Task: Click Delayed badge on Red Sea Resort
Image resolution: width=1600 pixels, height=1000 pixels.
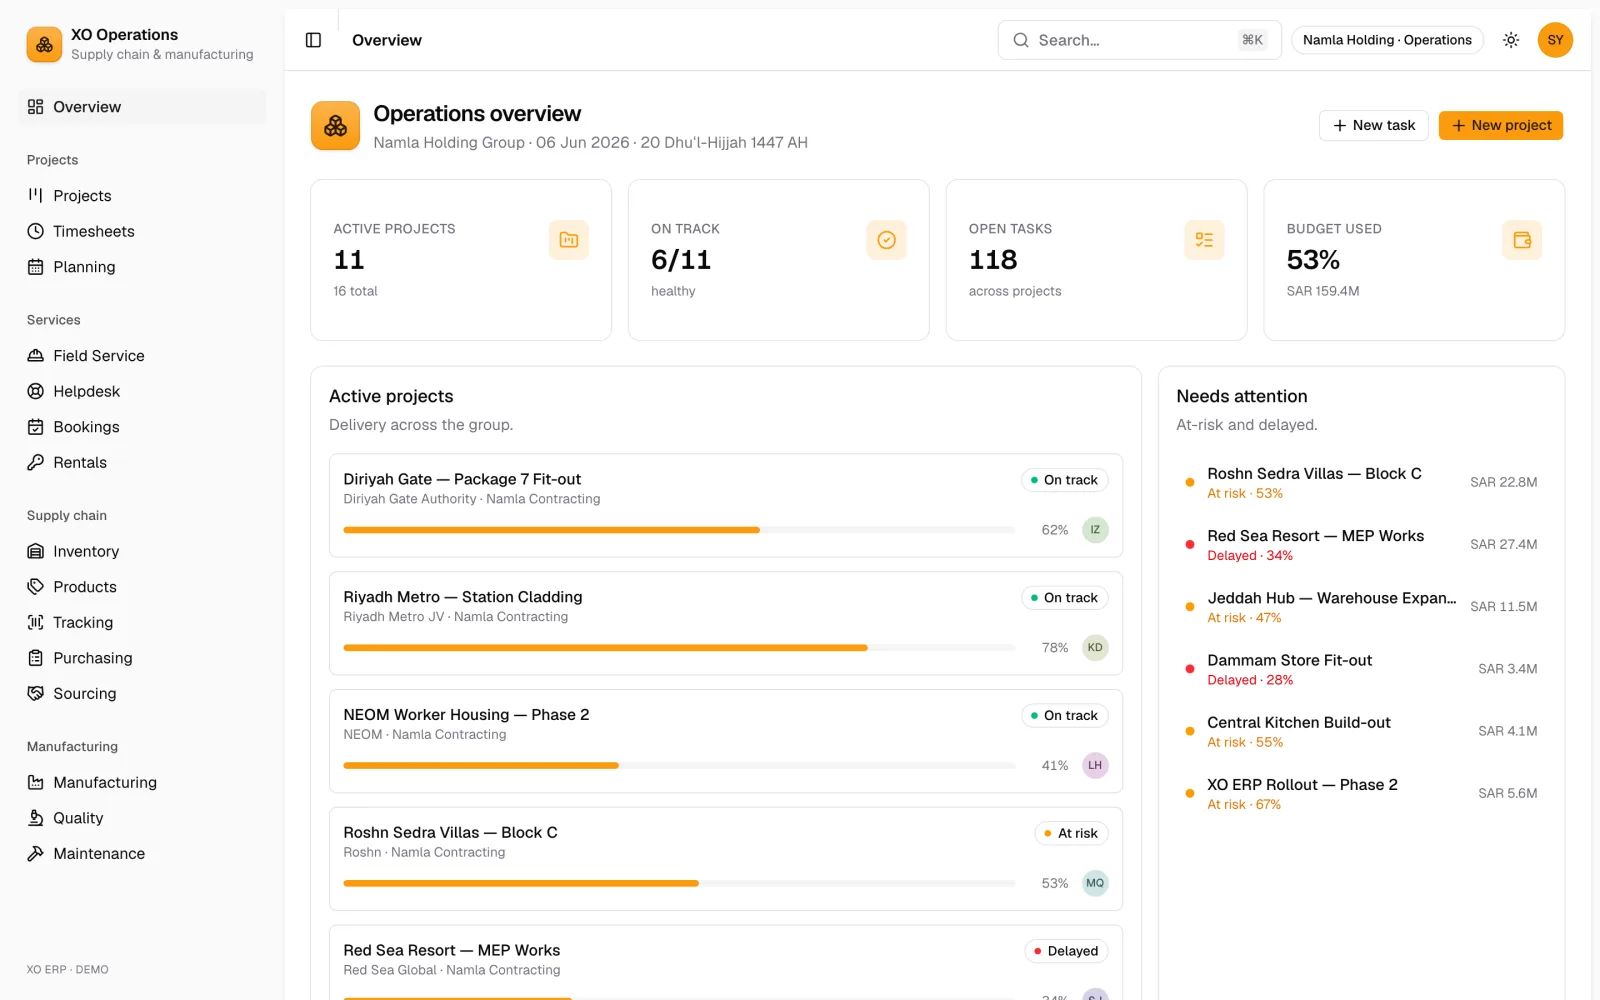Action: [x=1066, y=951]
